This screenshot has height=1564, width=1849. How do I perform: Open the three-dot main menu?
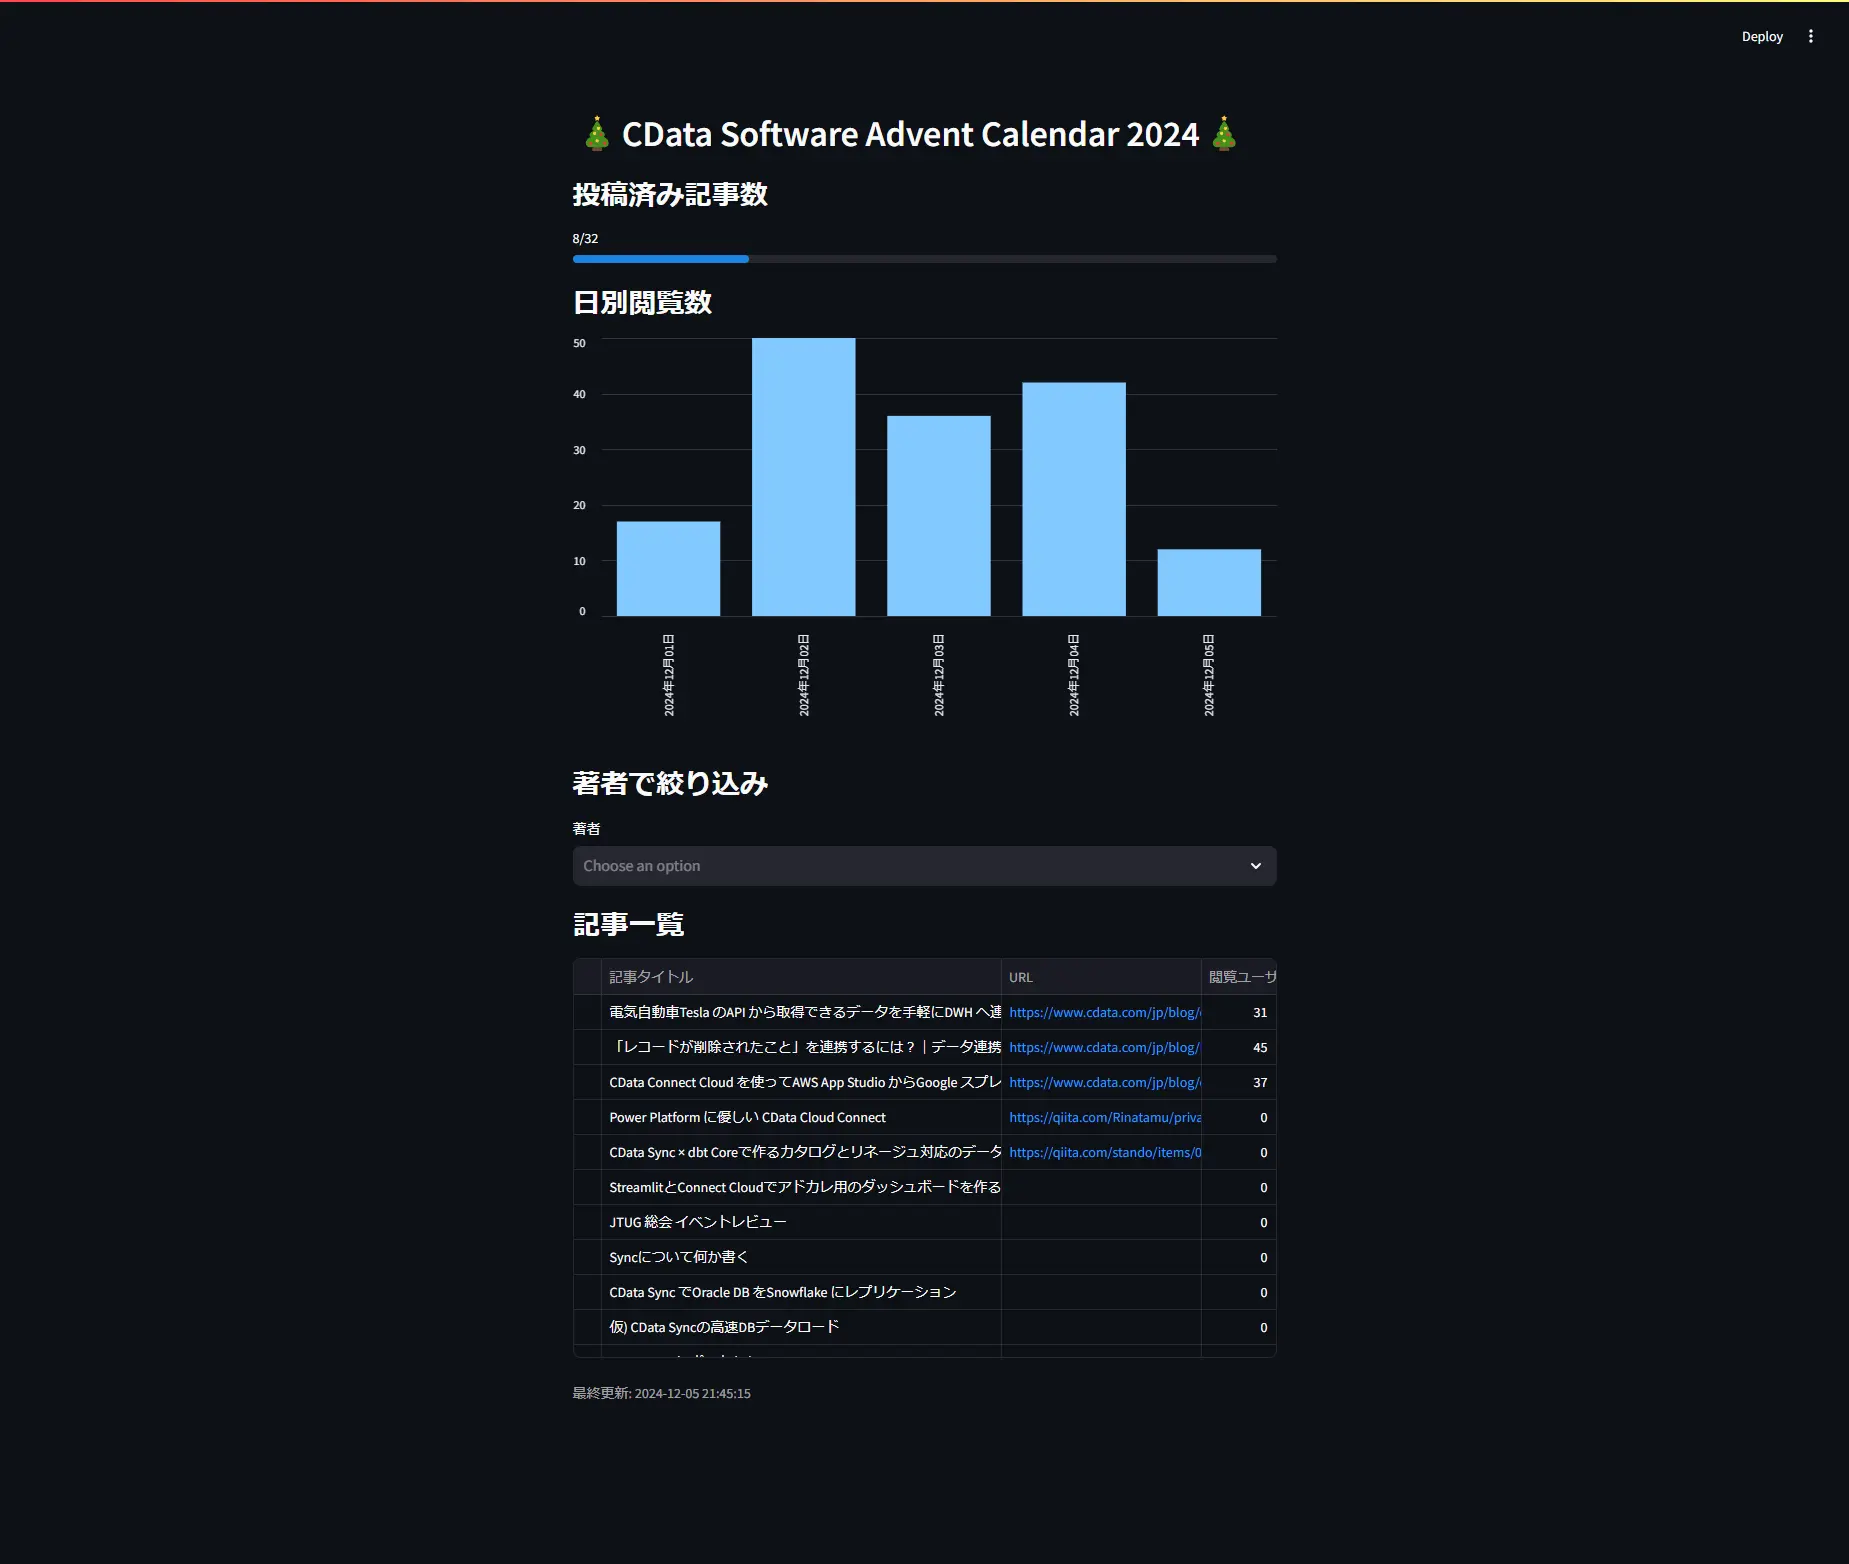click(1810, 36)
